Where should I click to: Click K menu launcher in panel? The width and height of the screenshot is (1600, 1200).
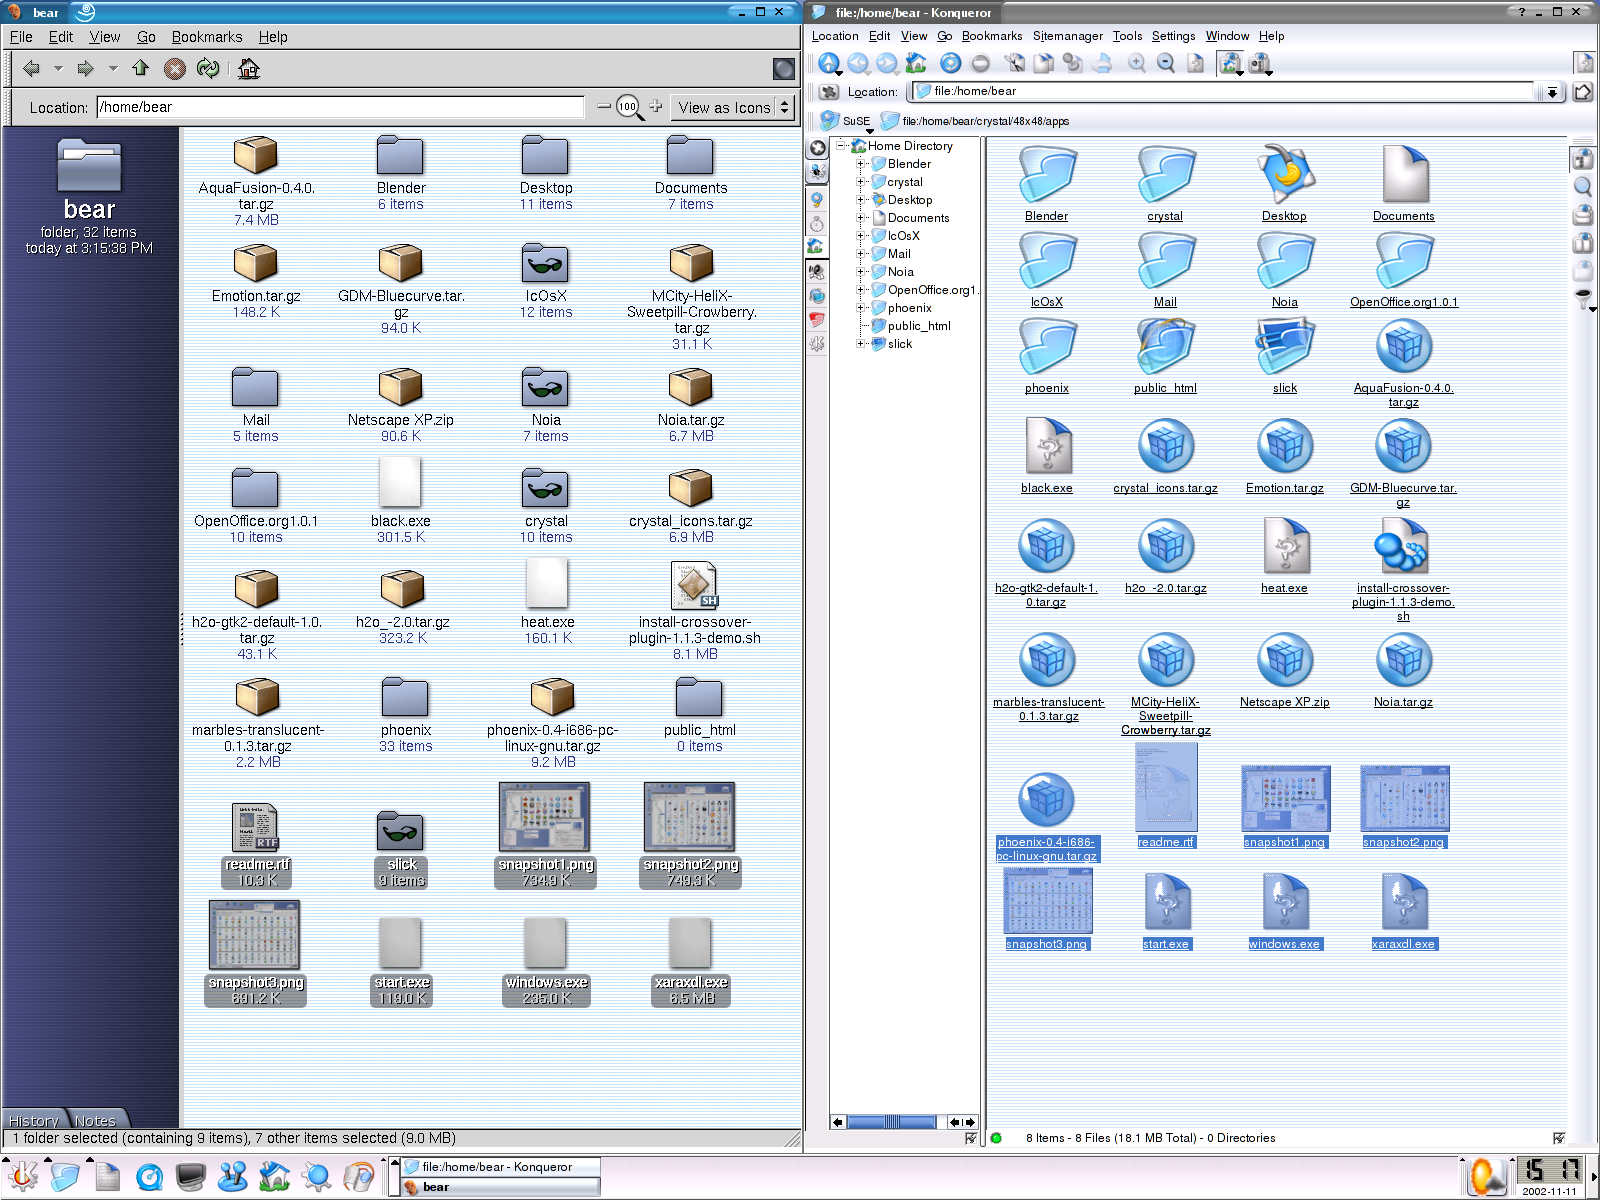21,1177
